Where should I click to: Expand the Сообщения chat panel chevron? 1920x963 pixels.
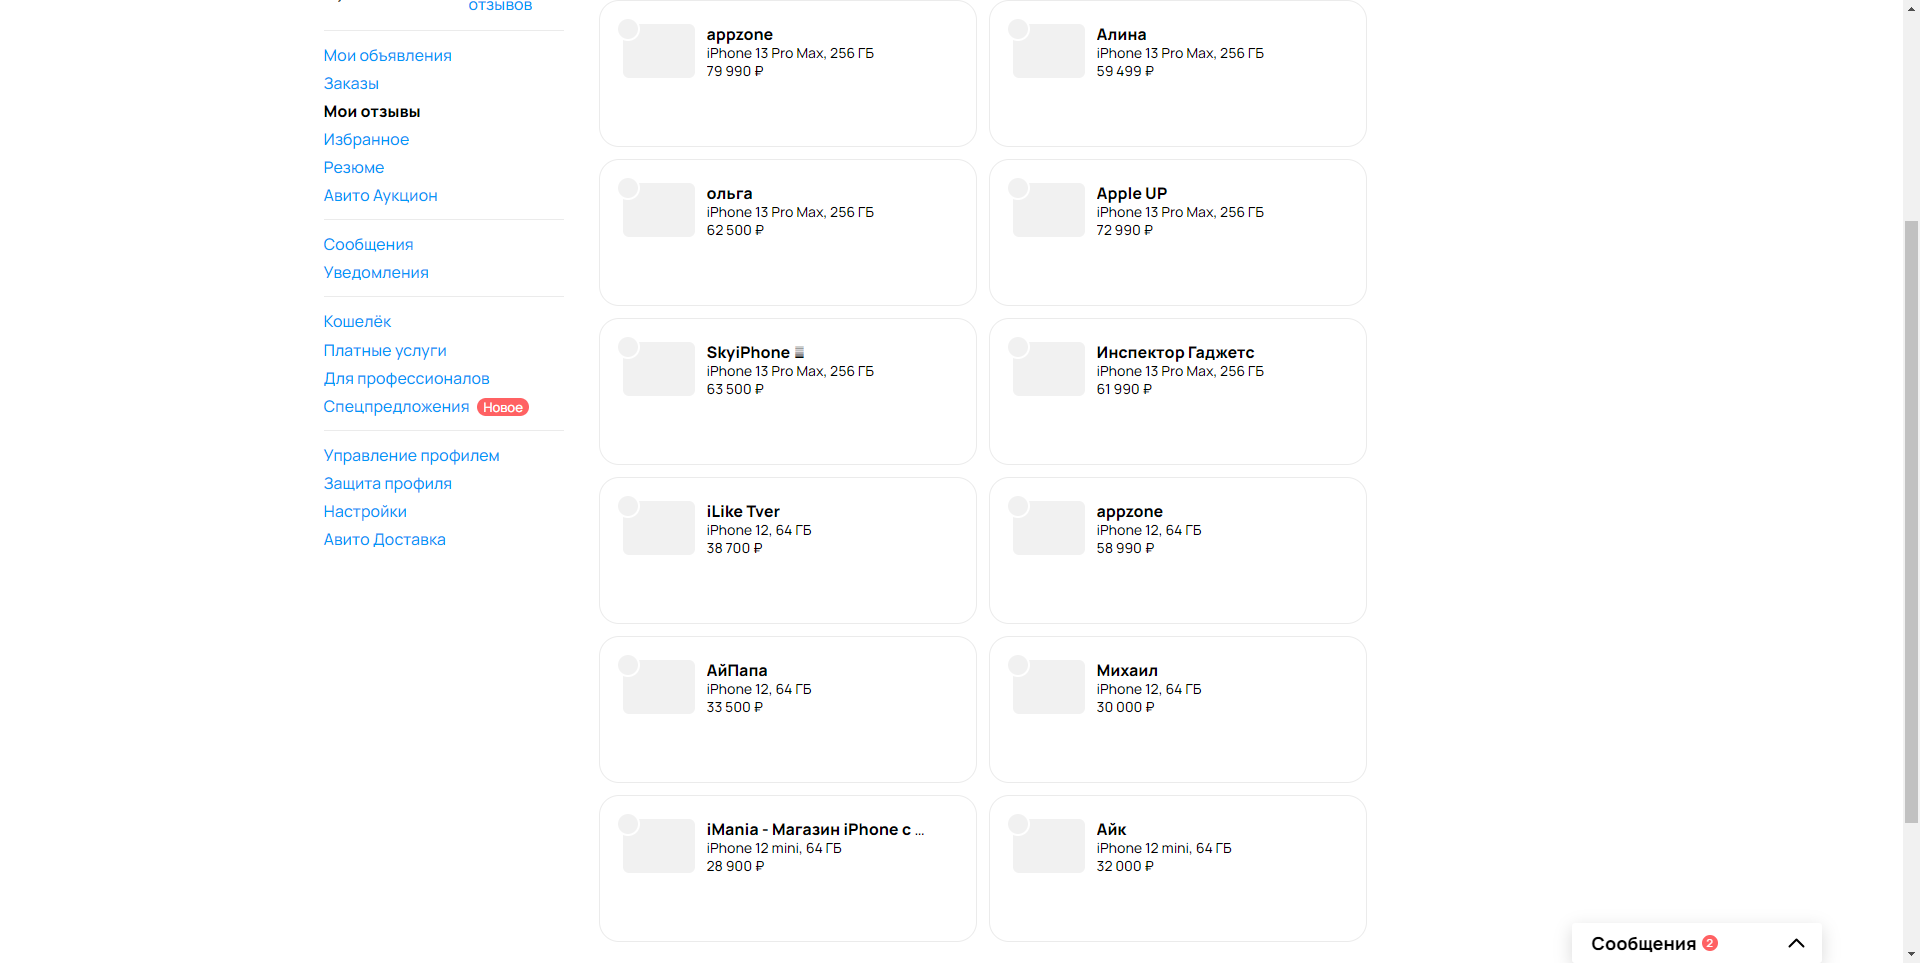pos(1796,943)
